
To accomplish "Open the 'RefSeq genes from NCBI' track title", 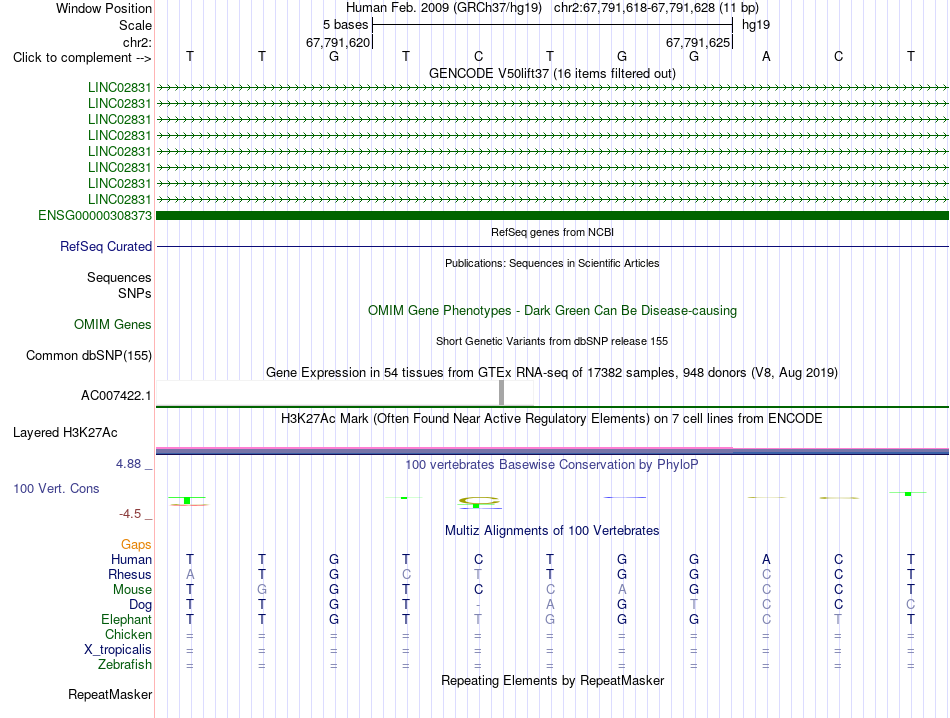I will [552, 232].
